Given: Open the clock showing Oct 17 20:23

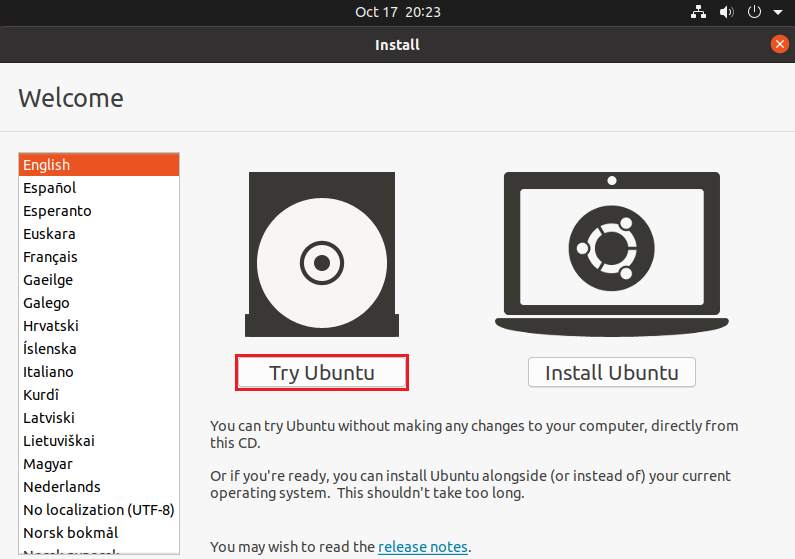Looking at the screenshot, I should (x=397, y=13).
